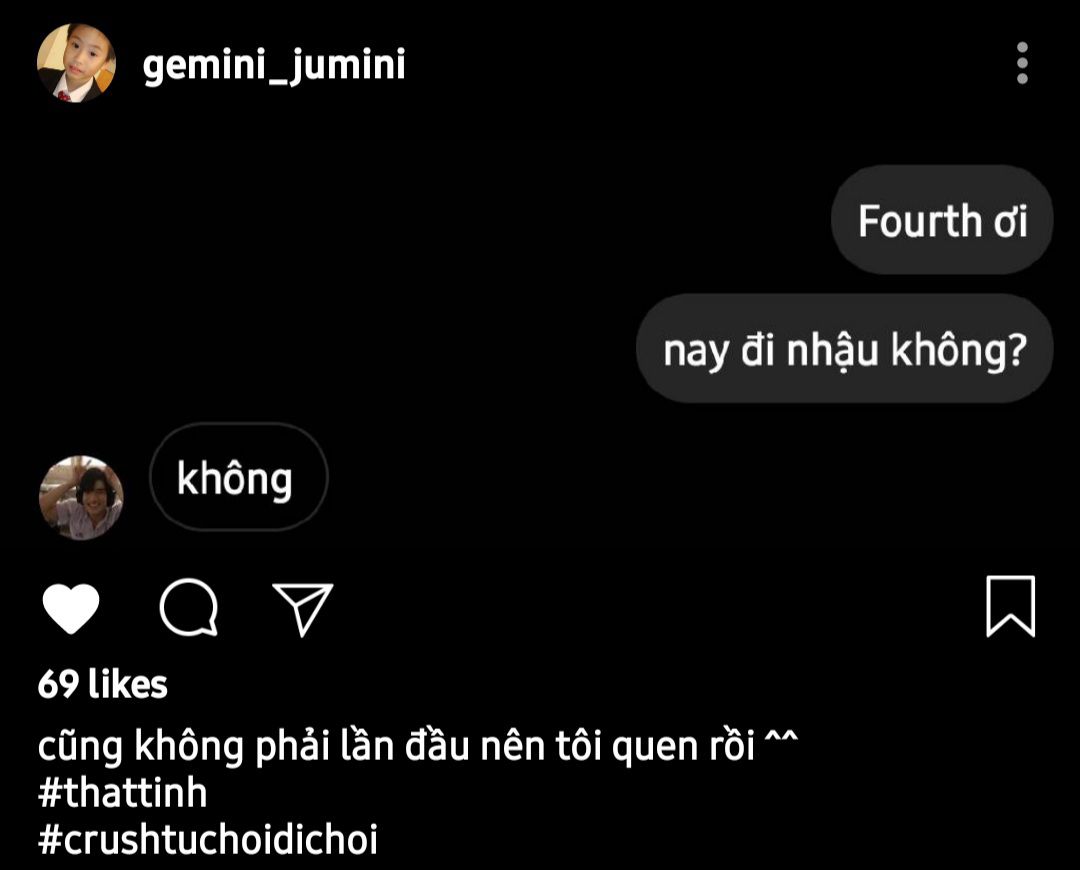
Task: Open the three-dot more options menu
Action: click(1022, 63)
